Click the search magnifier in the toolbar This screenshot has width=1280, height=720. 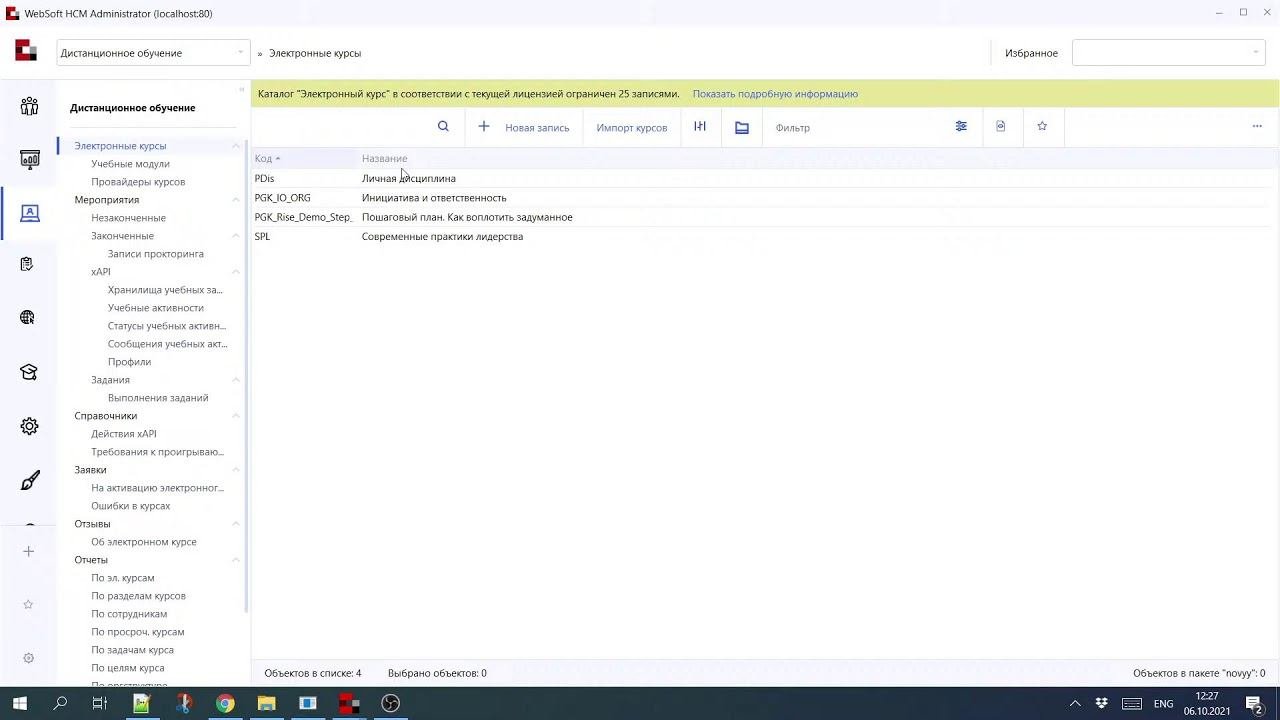pos(443,126)
